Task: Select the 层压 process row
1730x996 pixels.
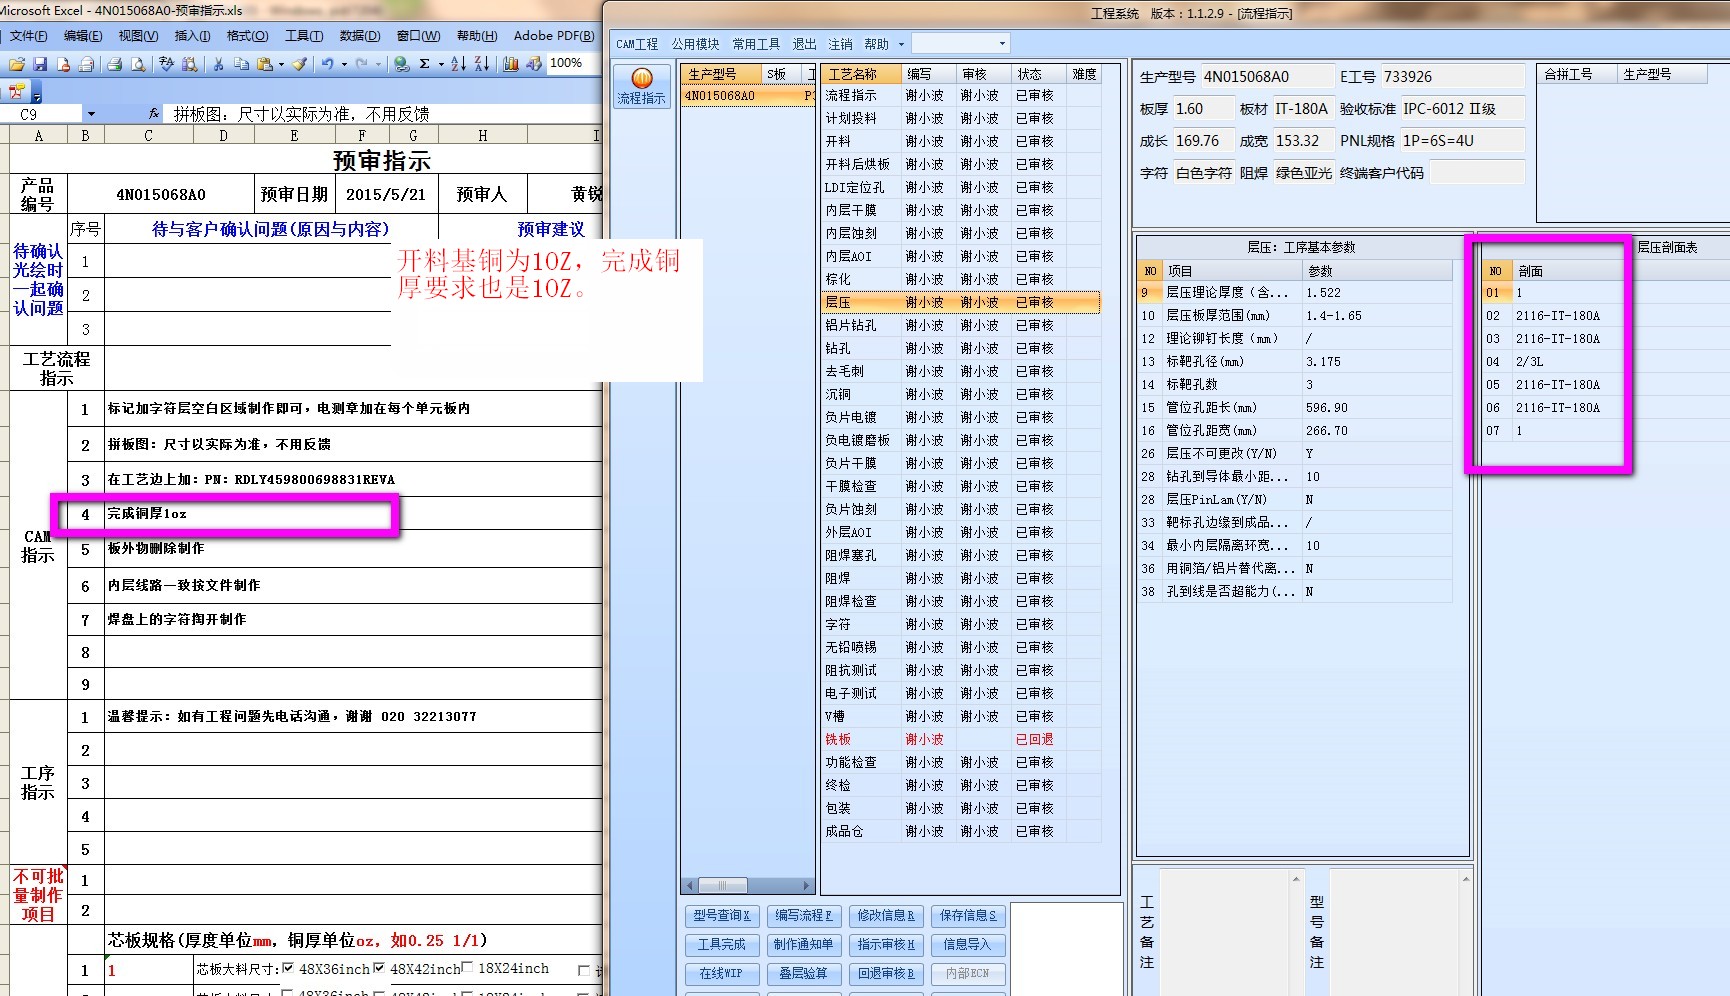Action: pos(961,302)
